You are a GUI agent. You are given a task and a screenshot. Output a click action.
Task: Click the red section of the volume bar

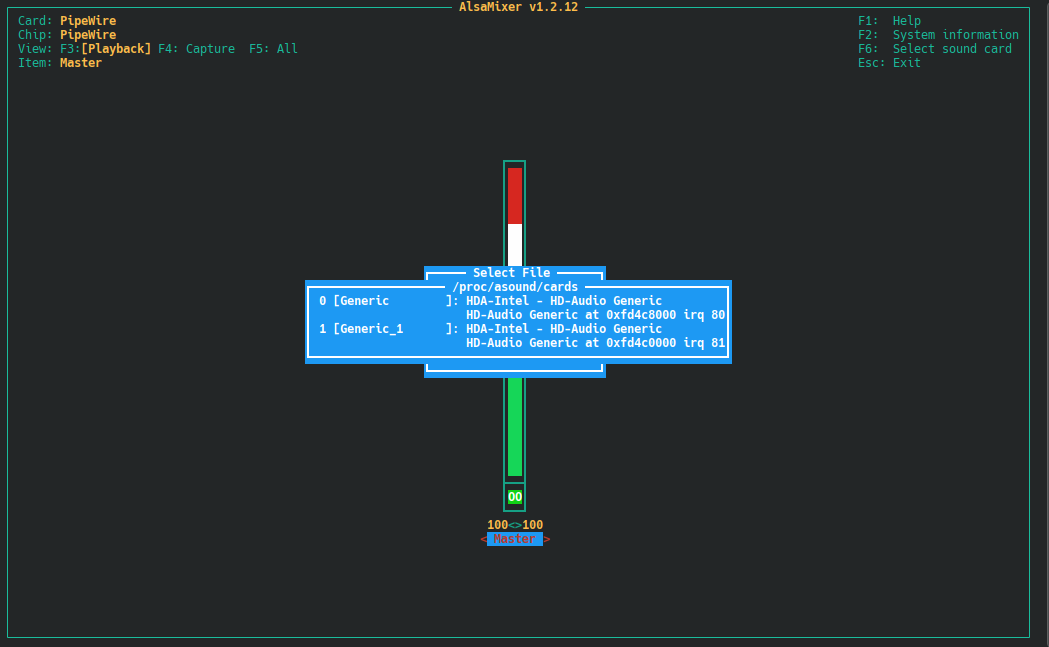pos(514,195)
